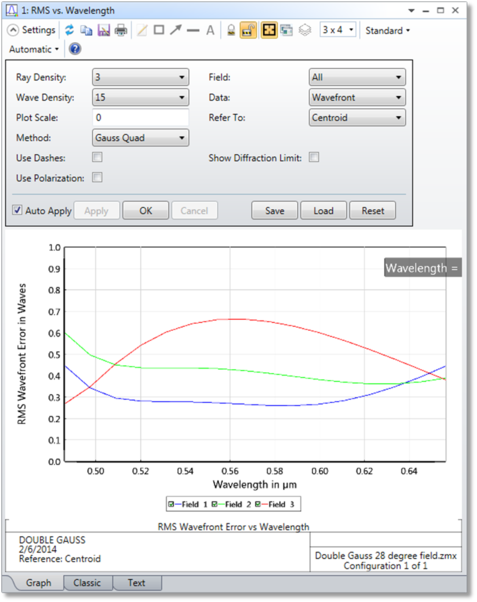Open the window title bar dropdown arrow
Viewport: 477px width, 602px height.
[x=411, y=10]
